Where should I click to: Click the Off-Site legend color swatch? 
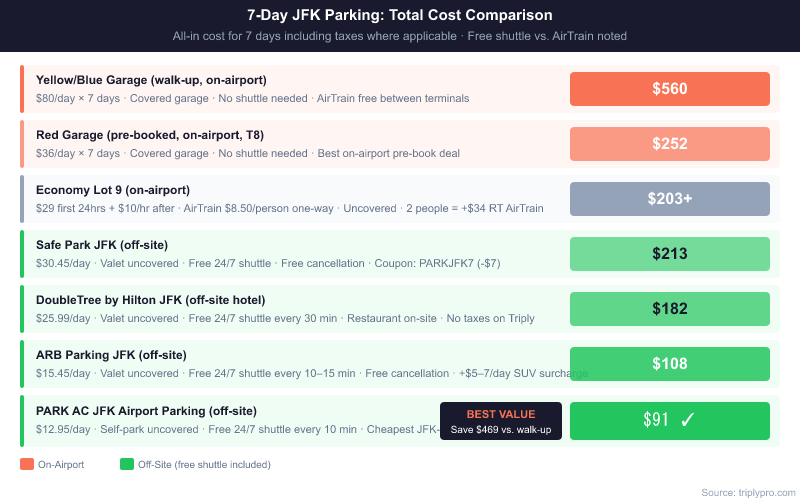coord(126,464)
